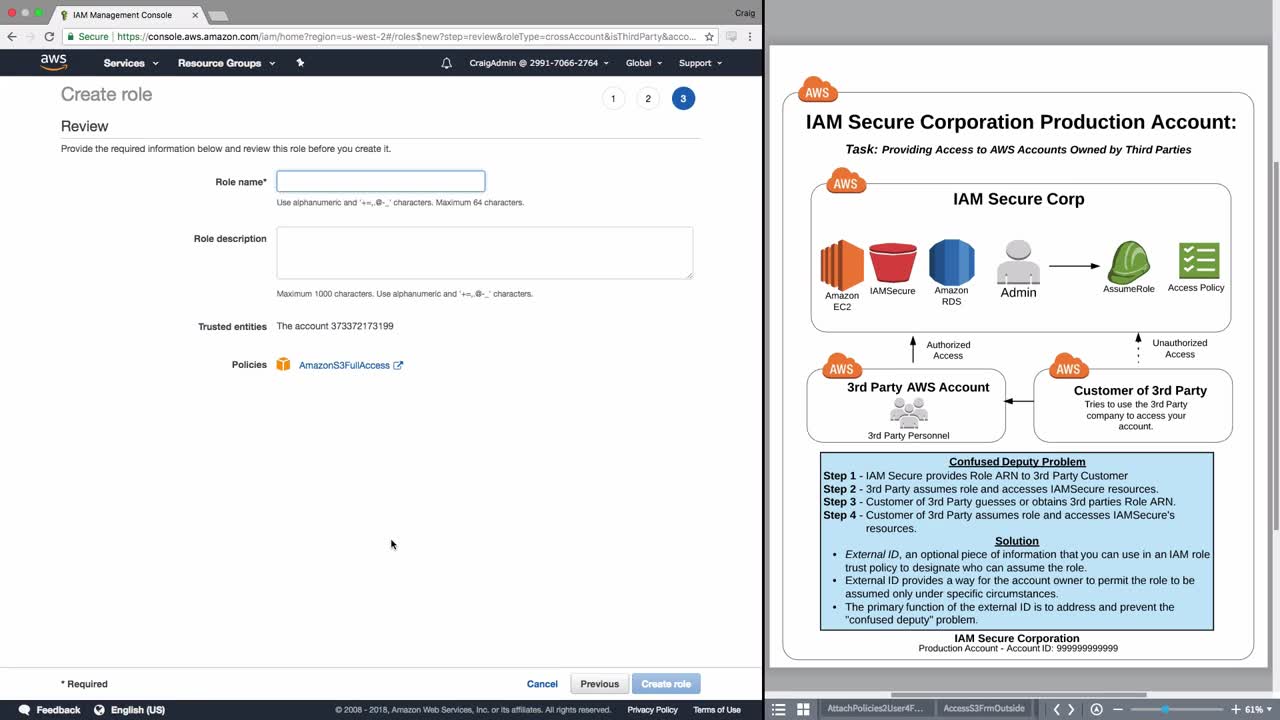Open the 61% zoom level dropdown
Screen dimensions: 1280x720
coord(1258,709)
